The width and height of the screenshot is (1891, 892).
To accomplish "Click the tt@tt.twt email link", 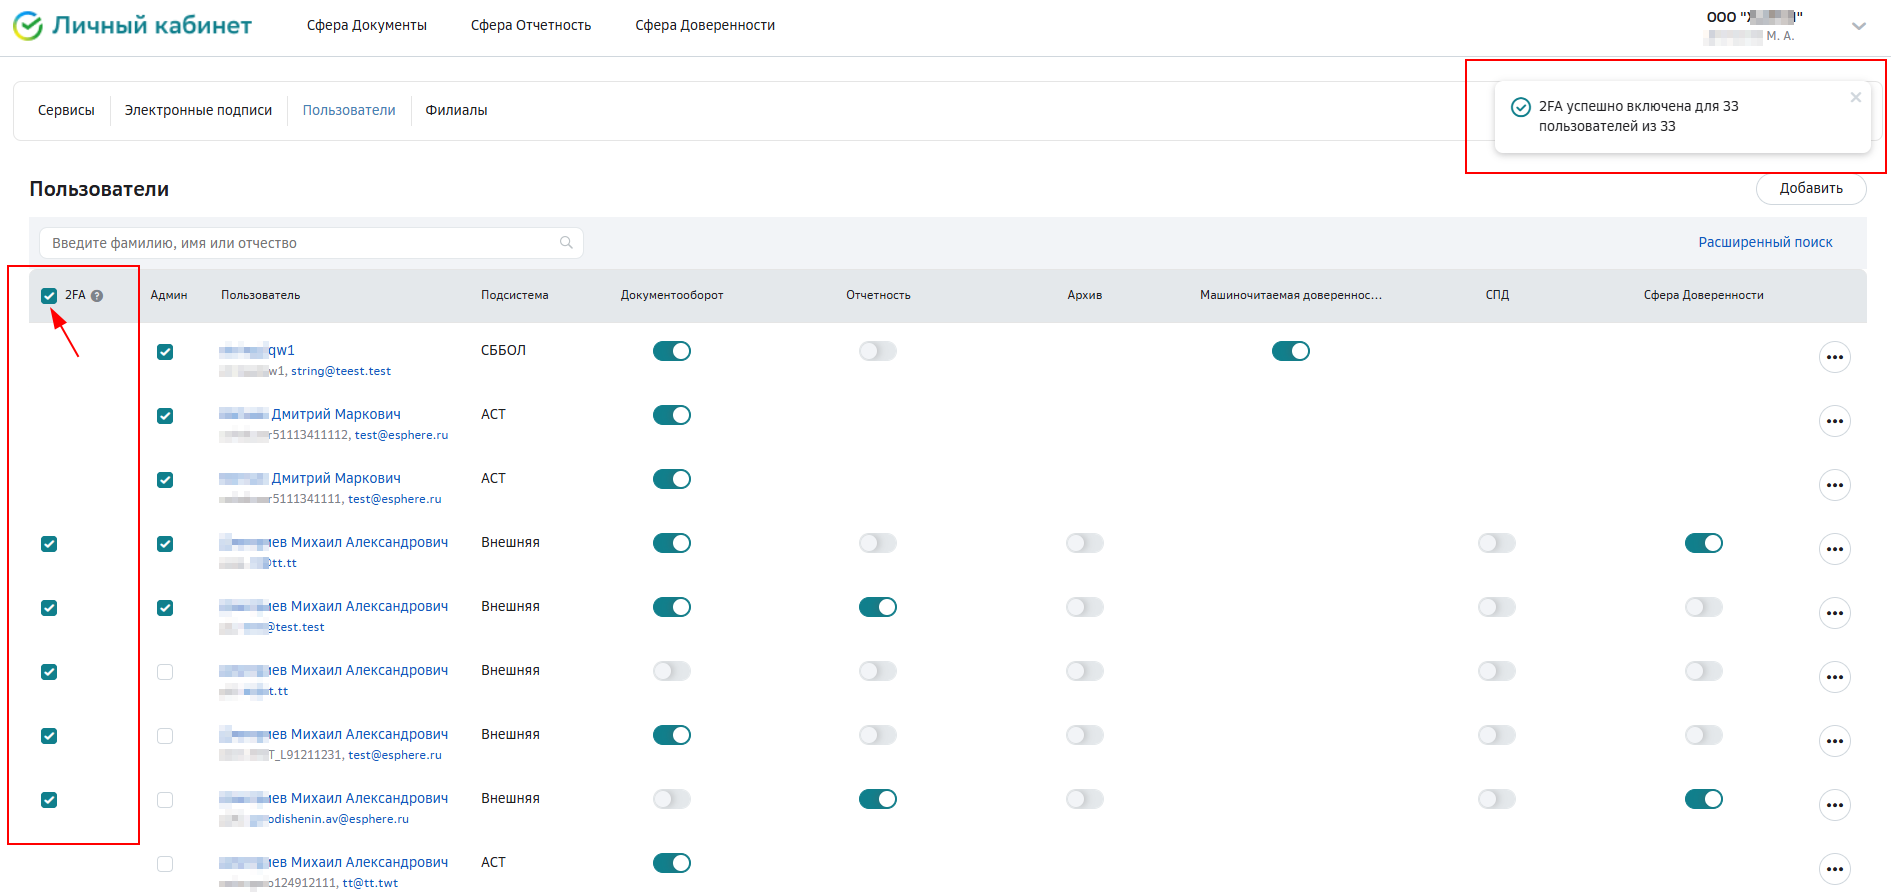I will (x=370, y=883).
